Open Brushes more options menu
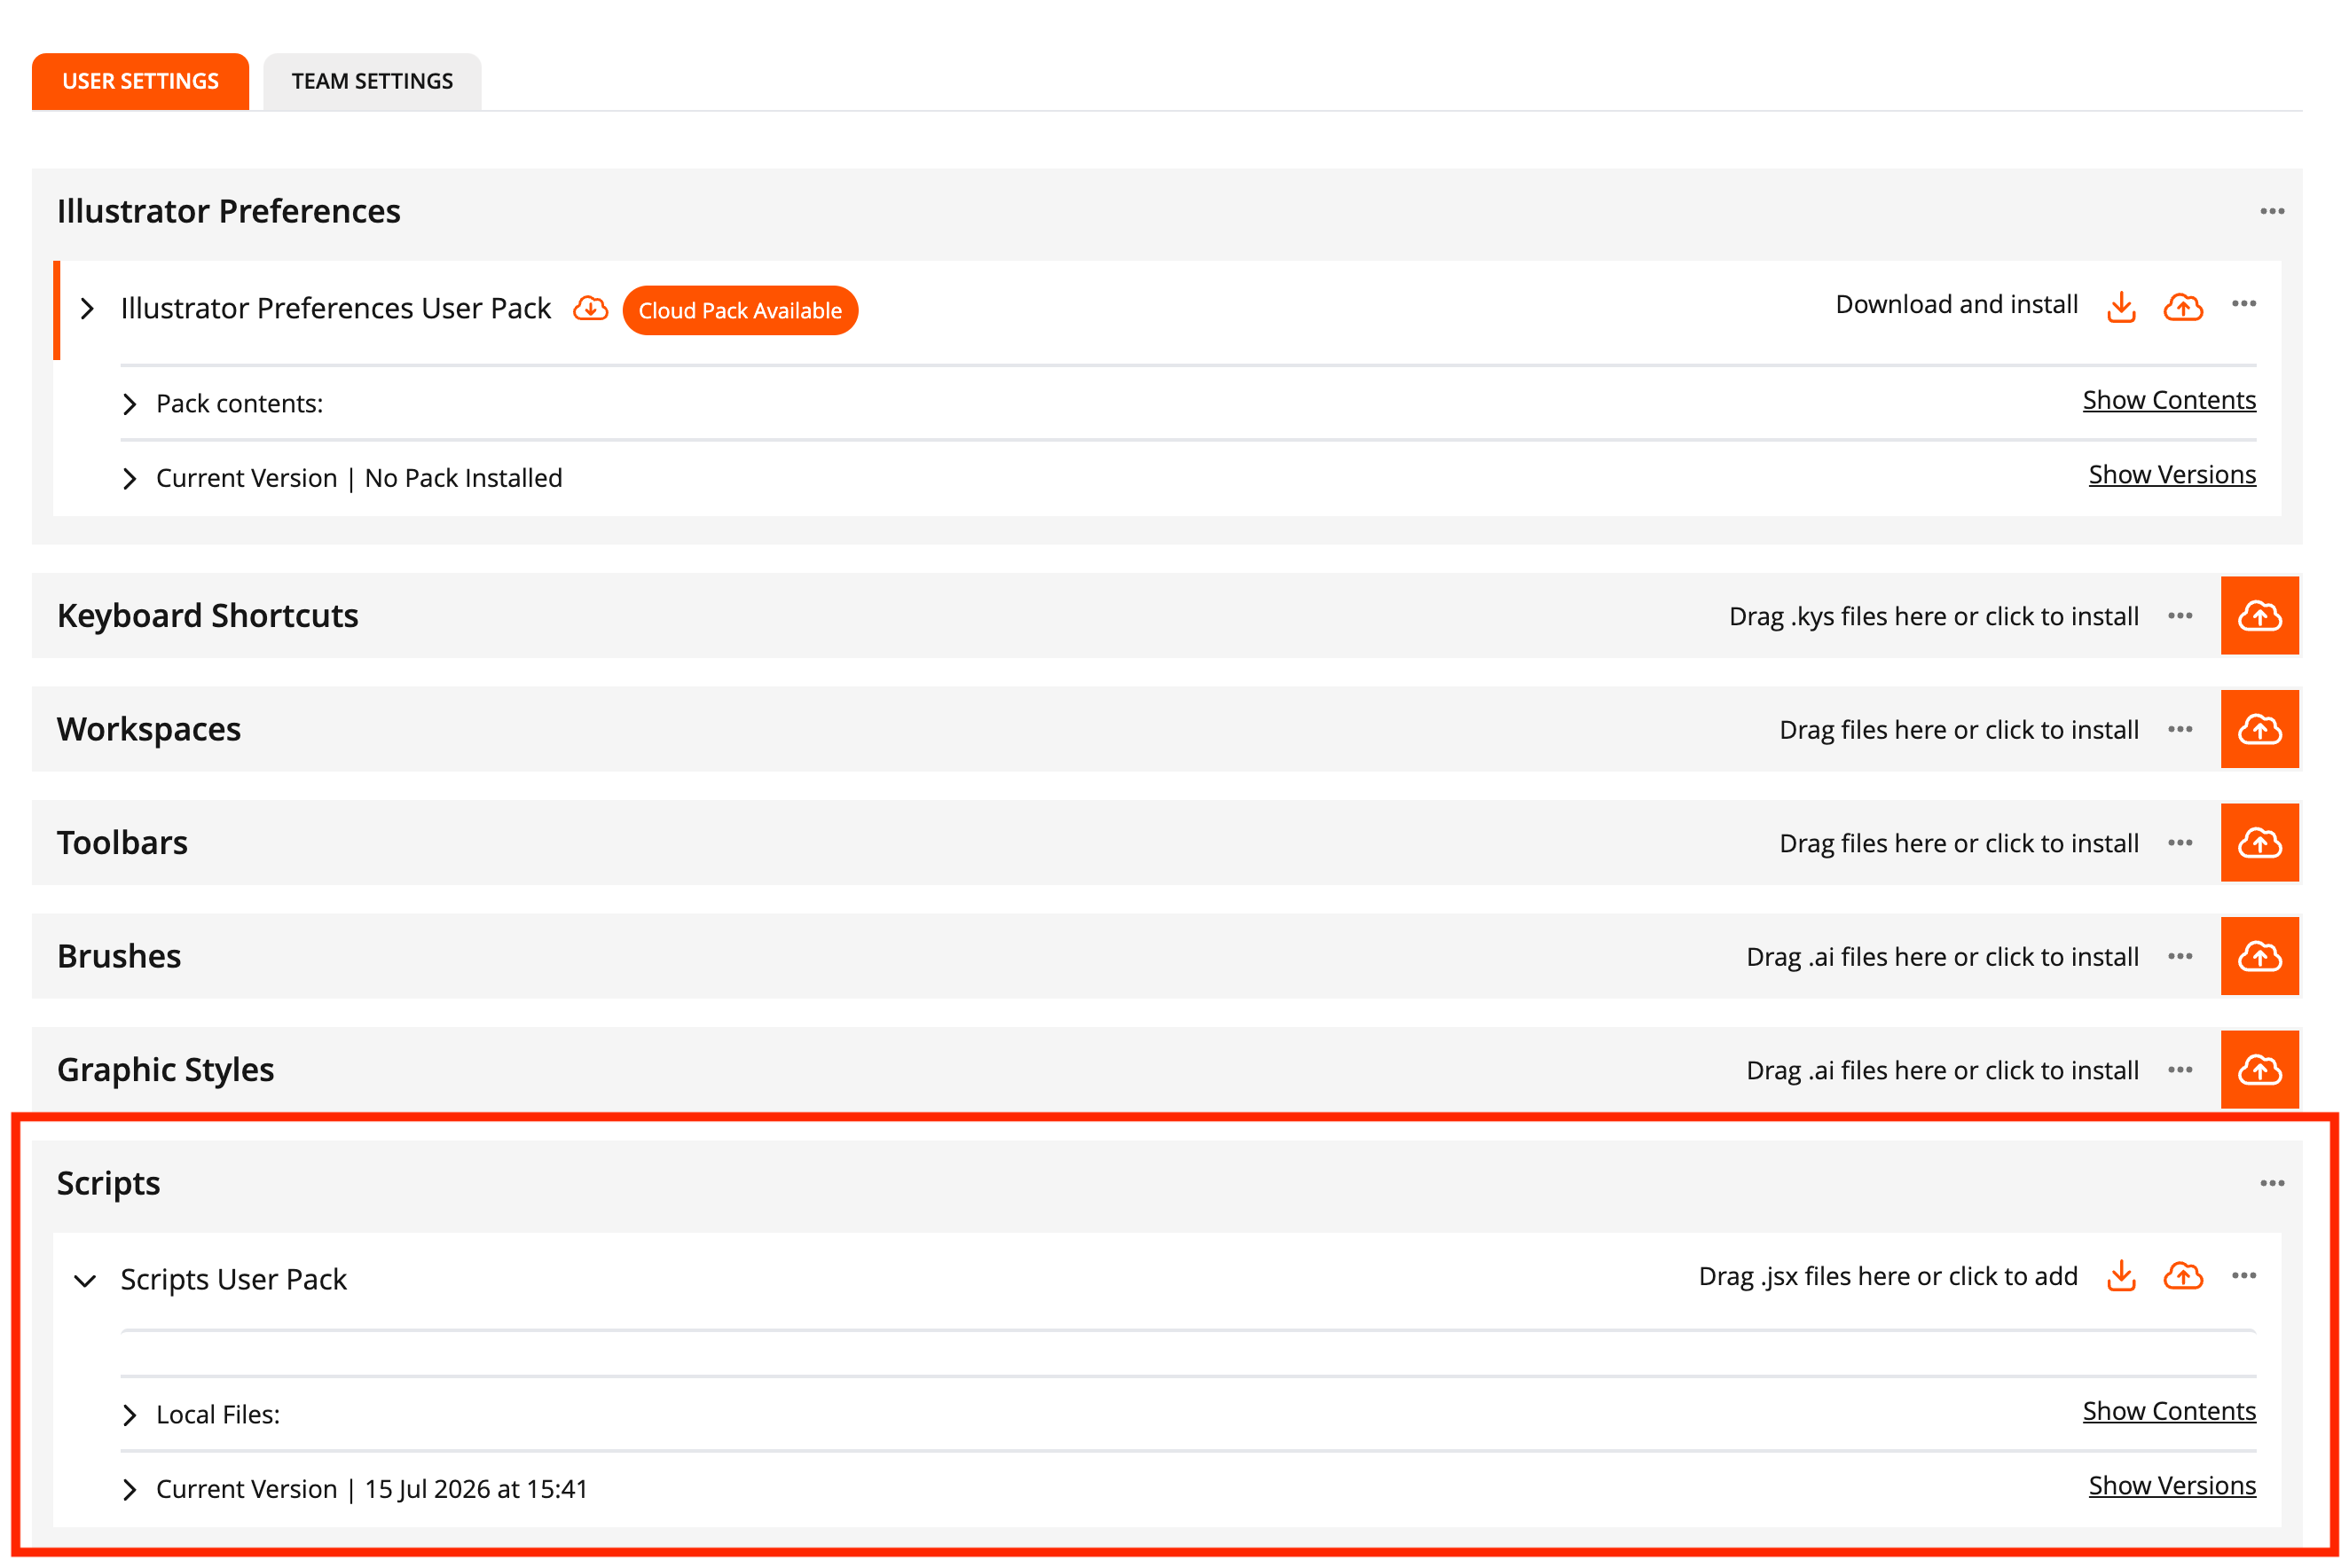Screen dimensions: 2349x1568 click(x=2180, y=957)
